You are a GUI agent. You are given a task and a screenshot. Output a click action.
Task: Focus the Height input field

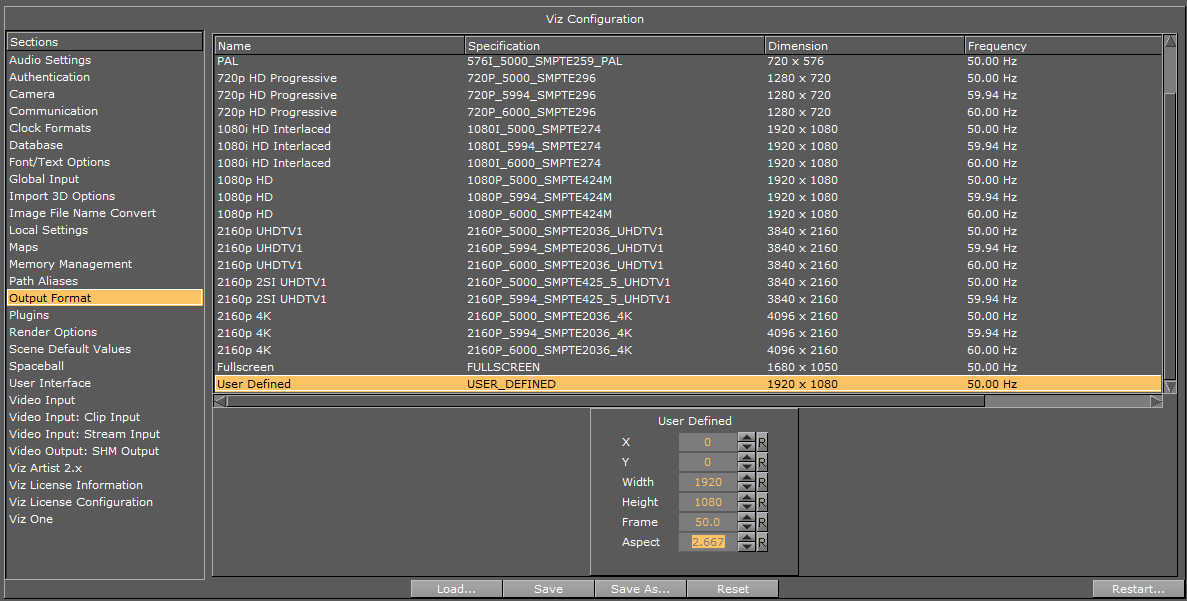coord(708,502)
